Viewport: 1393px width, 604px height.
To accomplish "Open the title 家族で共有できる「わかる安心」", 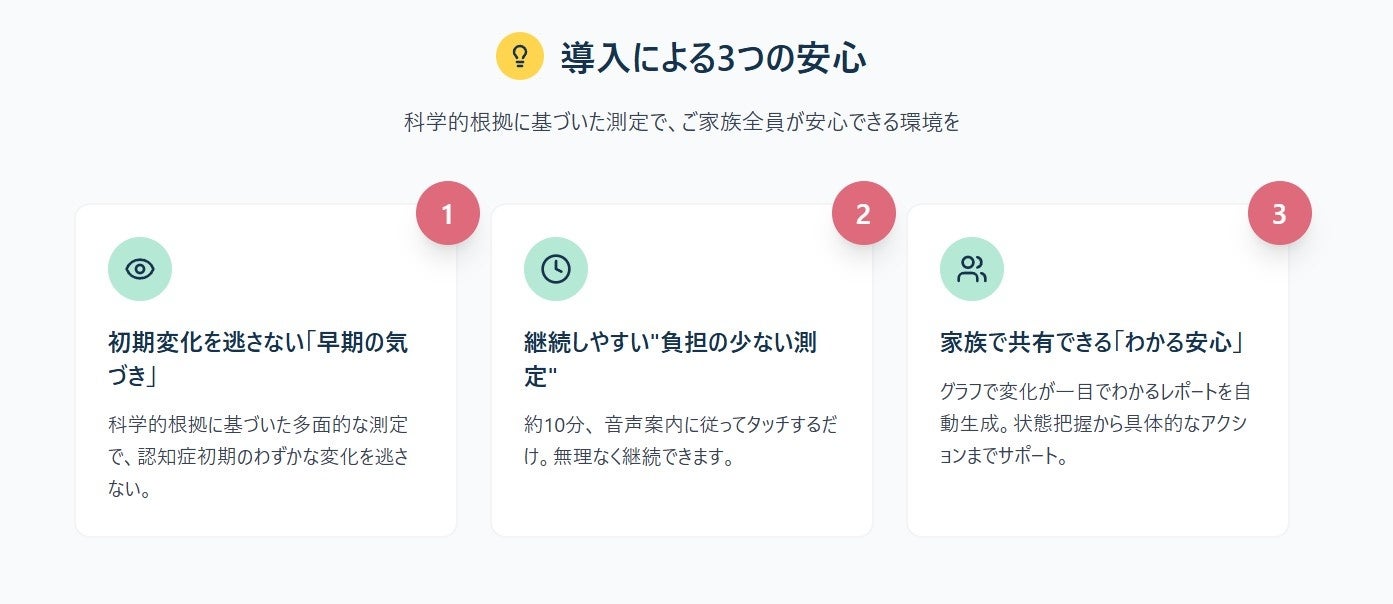I will [1092, 343].
